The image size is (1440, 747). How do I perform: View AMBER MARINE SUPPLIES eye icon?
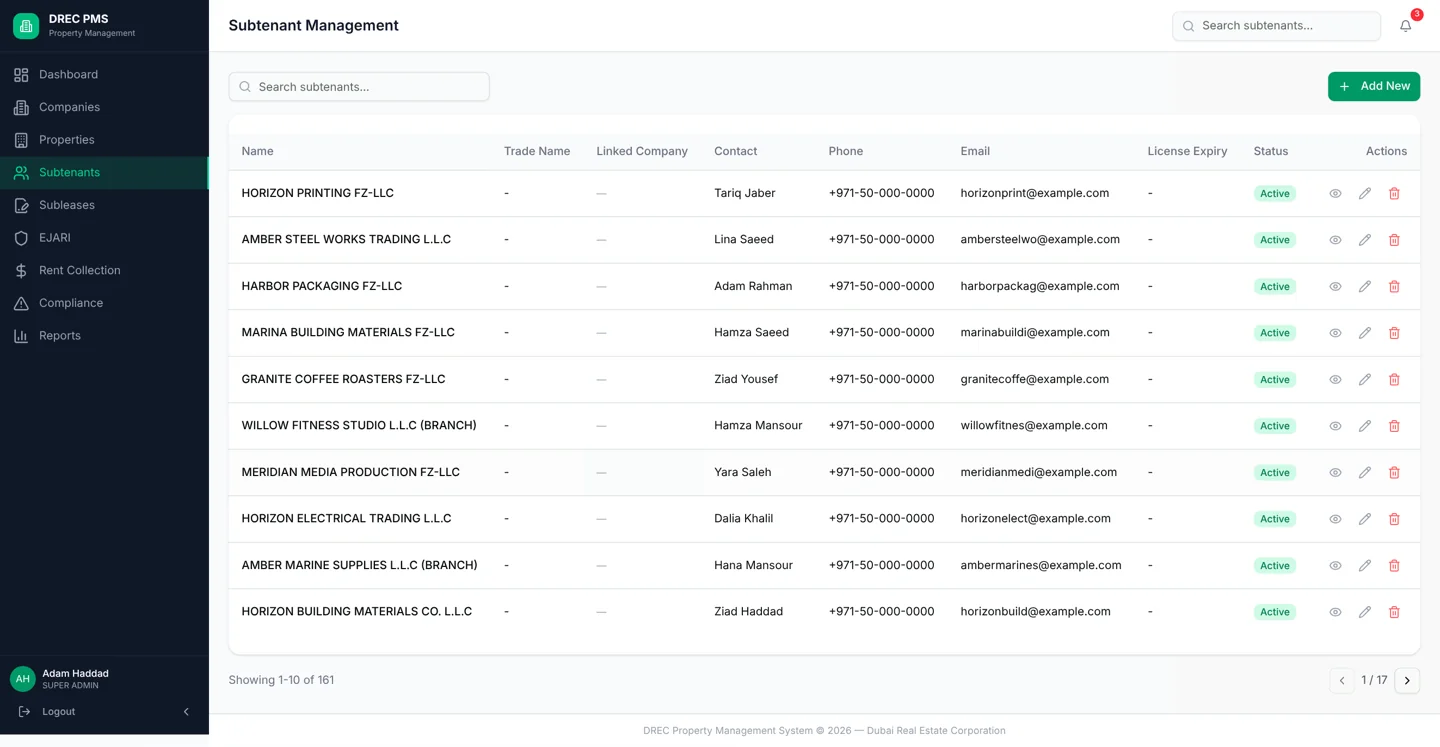(x=1335, y=566)
